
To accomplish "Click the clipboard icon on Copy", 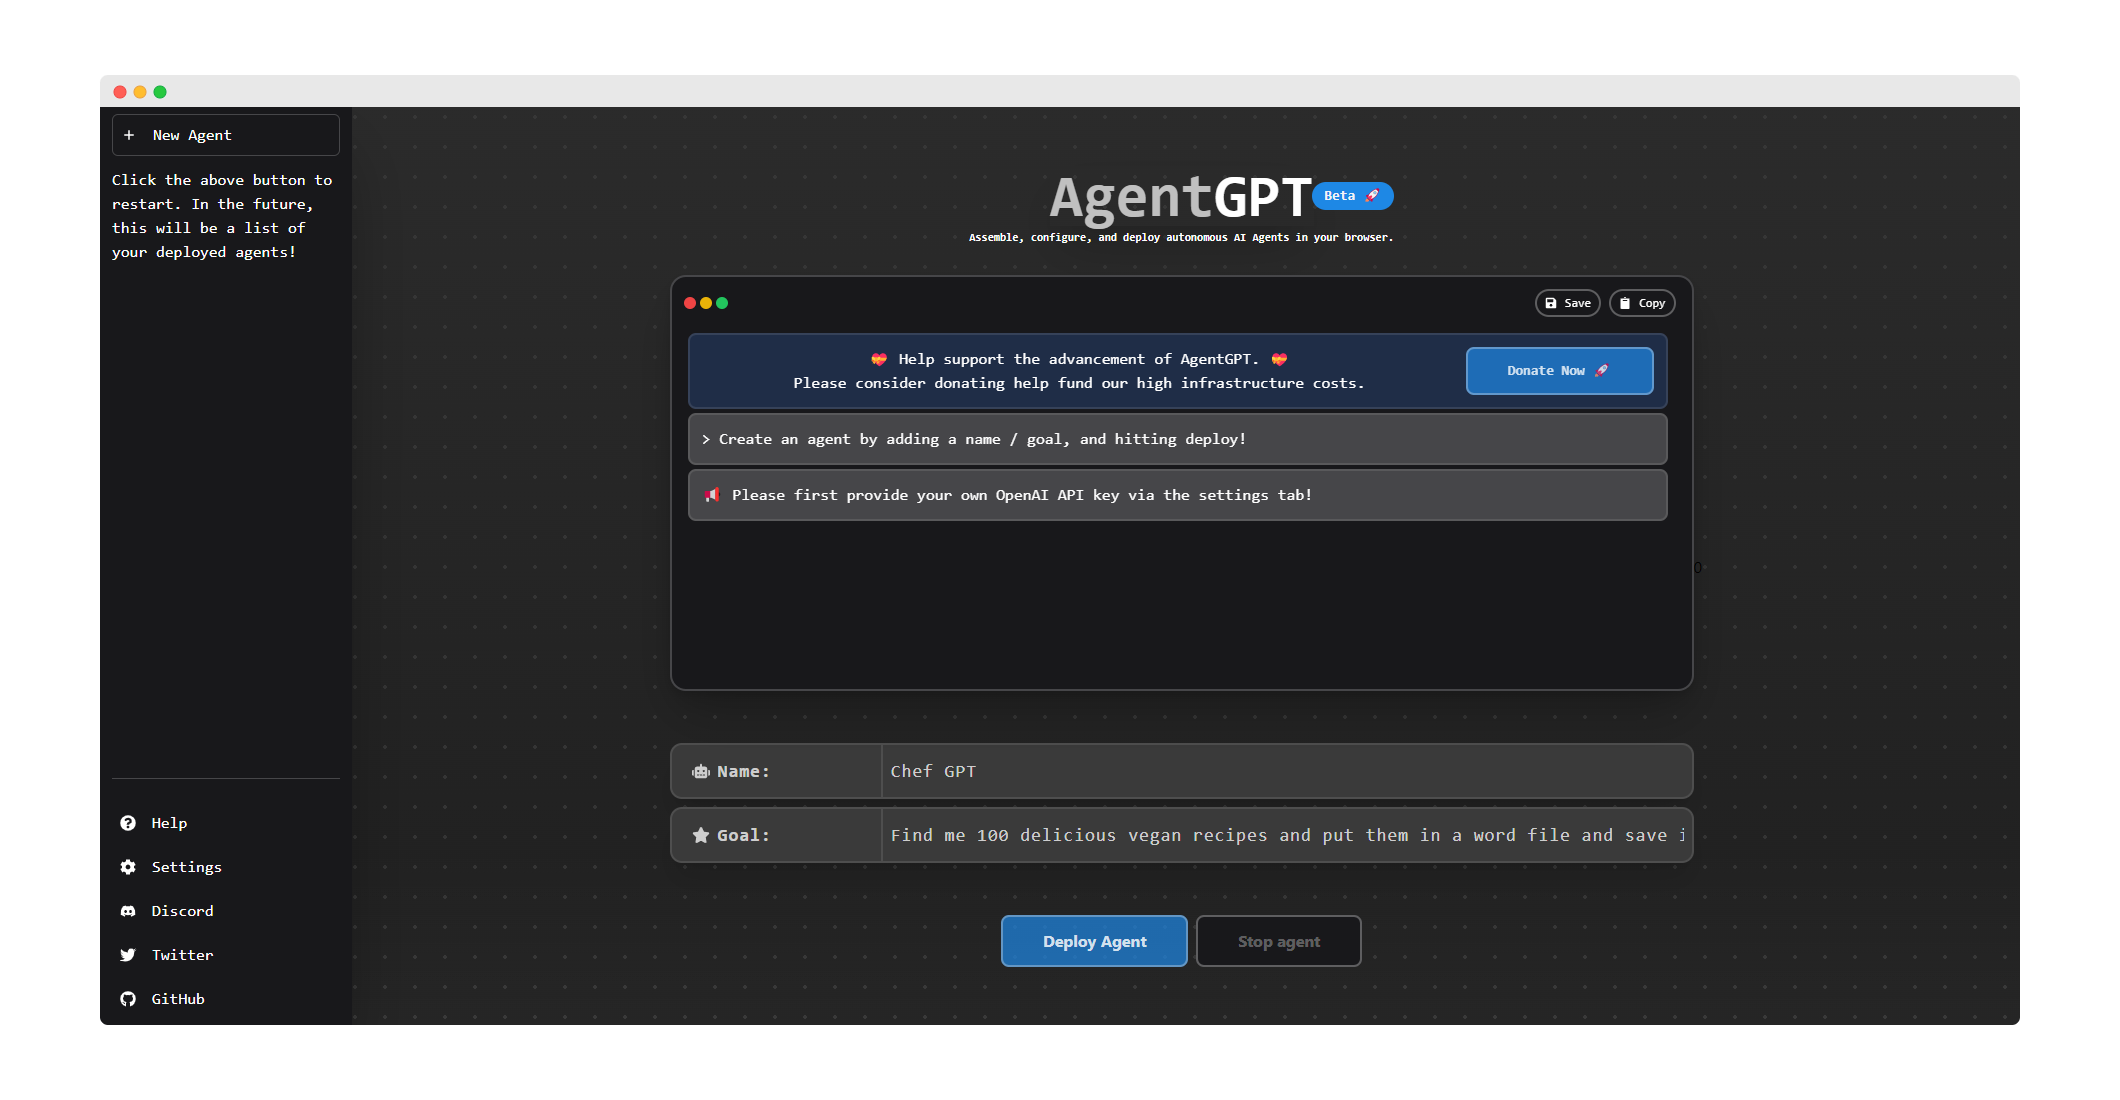I will tap(1625, 303).
